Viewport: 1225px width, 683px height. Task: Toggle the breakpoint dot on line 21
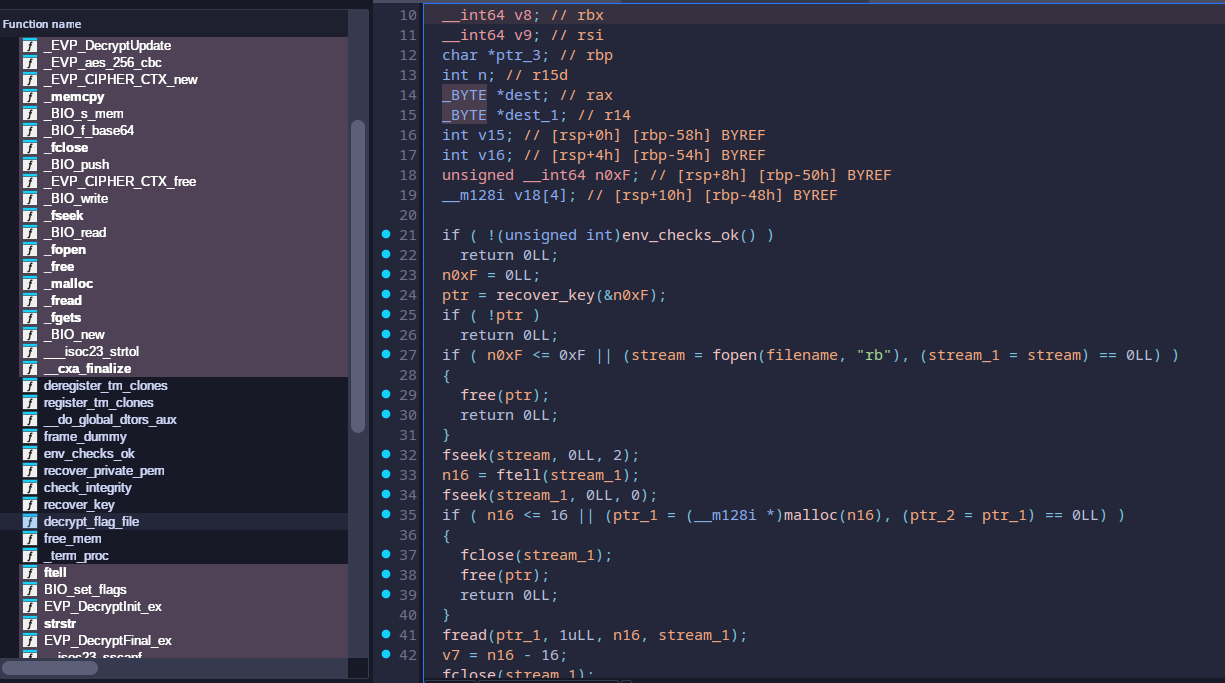[386, 235]
